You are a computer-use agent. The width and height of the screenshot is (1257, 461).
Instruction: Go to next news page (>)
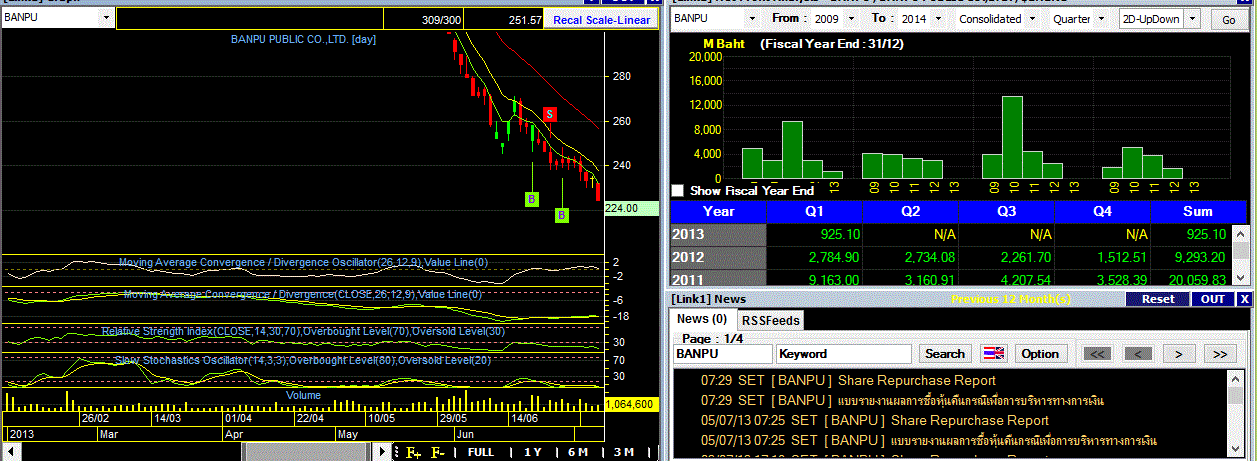pos(1180,354)
